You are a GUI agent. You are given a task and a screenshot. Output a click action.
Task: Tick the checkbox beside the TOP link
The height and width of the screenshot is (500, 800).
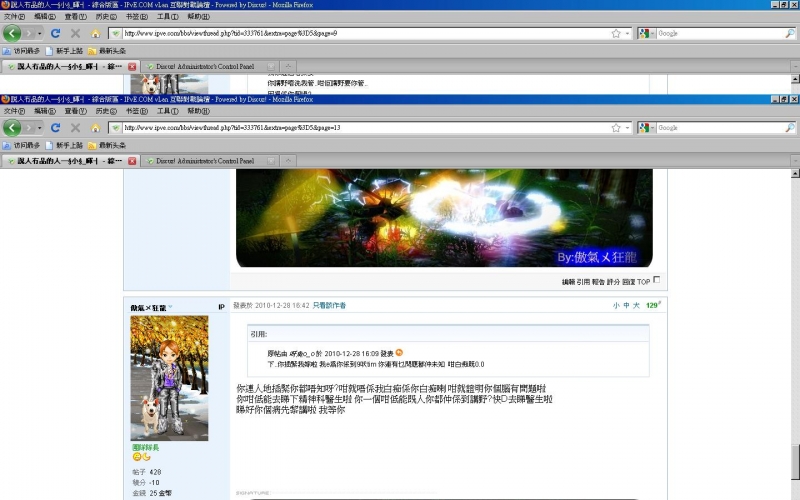coord(657,280)
